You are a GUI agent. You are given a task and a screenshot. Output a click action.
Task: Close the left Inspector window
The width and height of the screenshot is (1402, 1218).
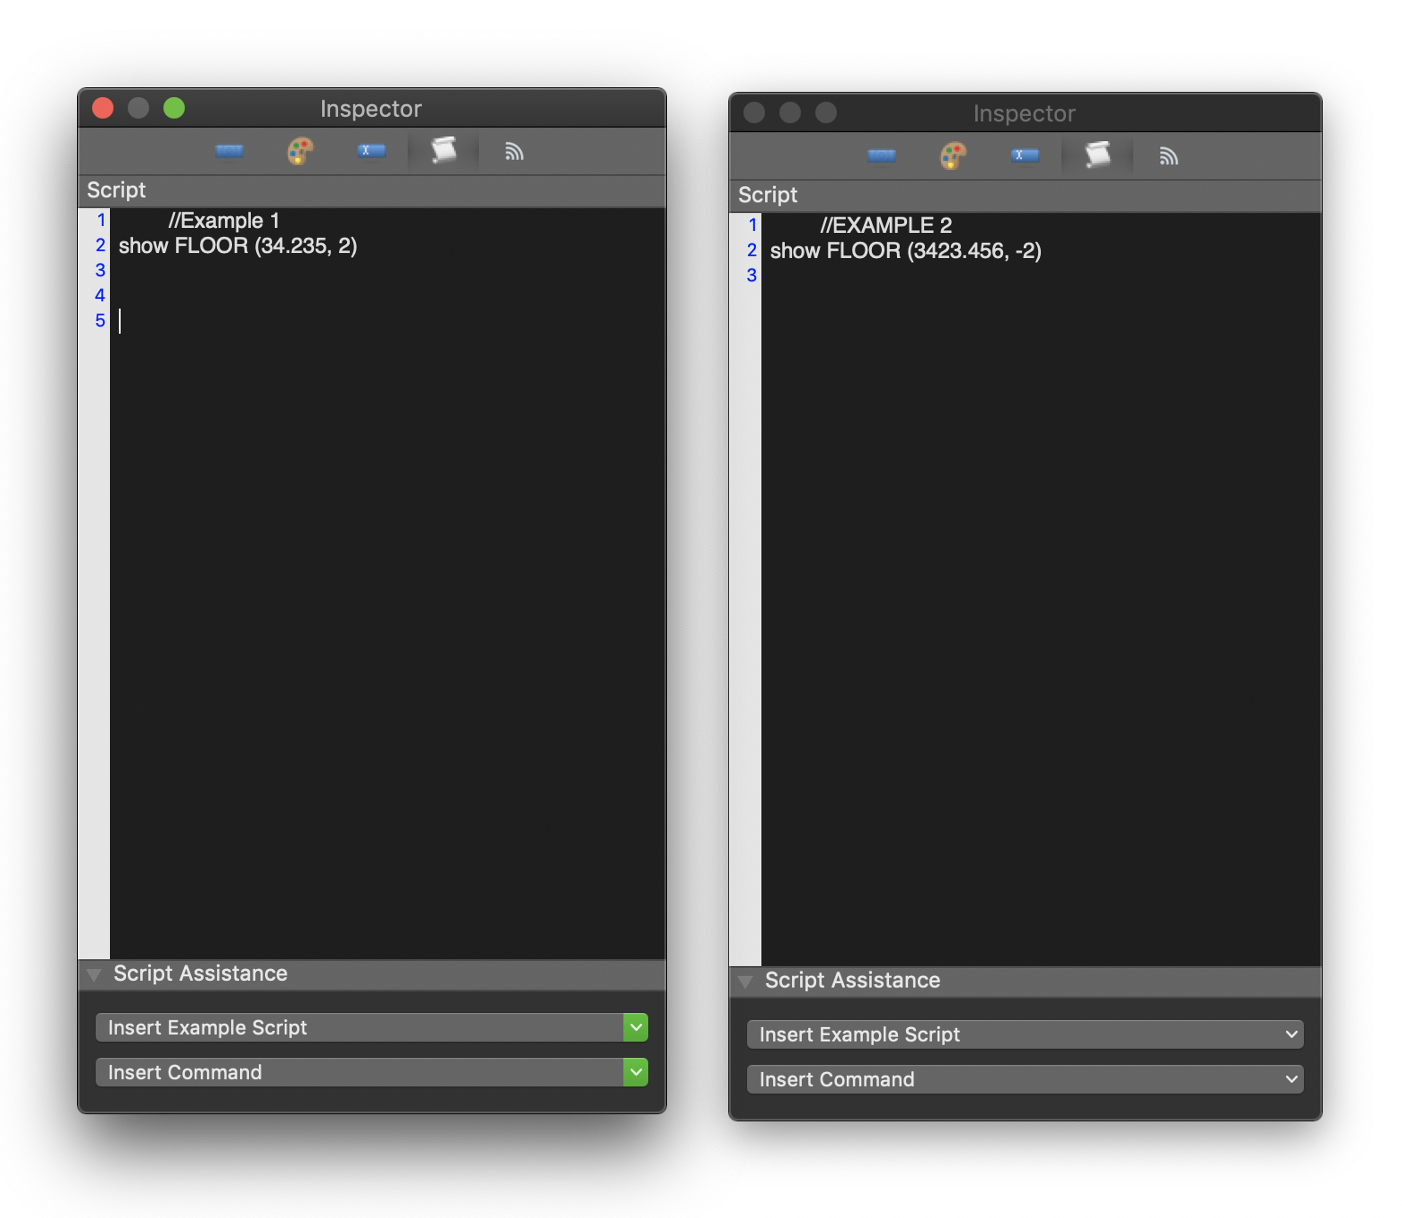(x=103, y=108)
